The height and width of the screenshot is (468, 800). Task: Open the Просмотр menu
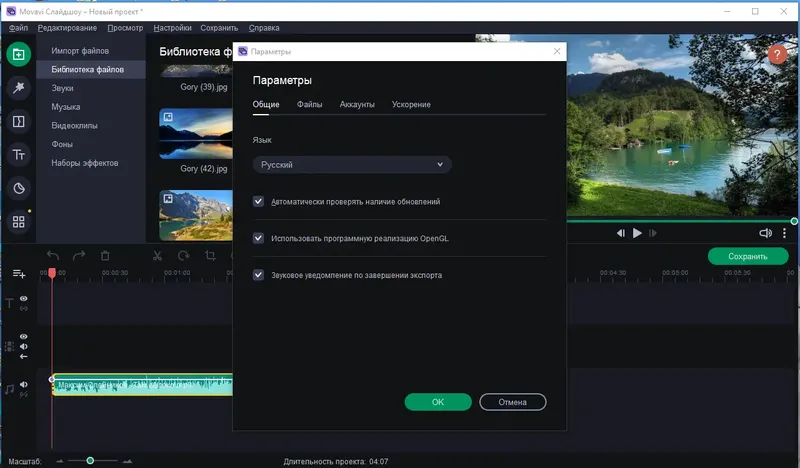click(125, 28)
